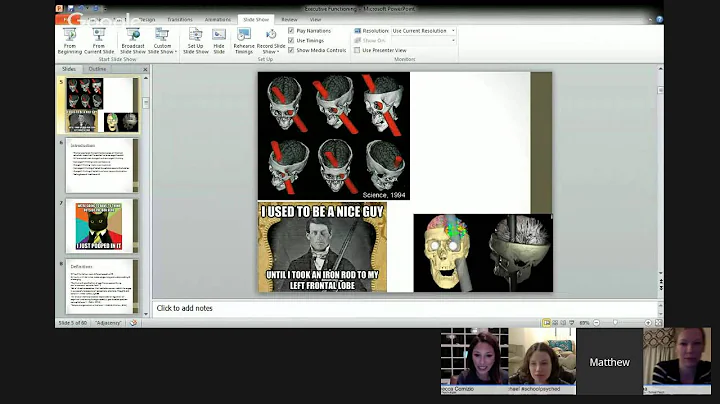Screen dimensions: 720x404
Task: Switch to Reading view icon
Action: 563,323
